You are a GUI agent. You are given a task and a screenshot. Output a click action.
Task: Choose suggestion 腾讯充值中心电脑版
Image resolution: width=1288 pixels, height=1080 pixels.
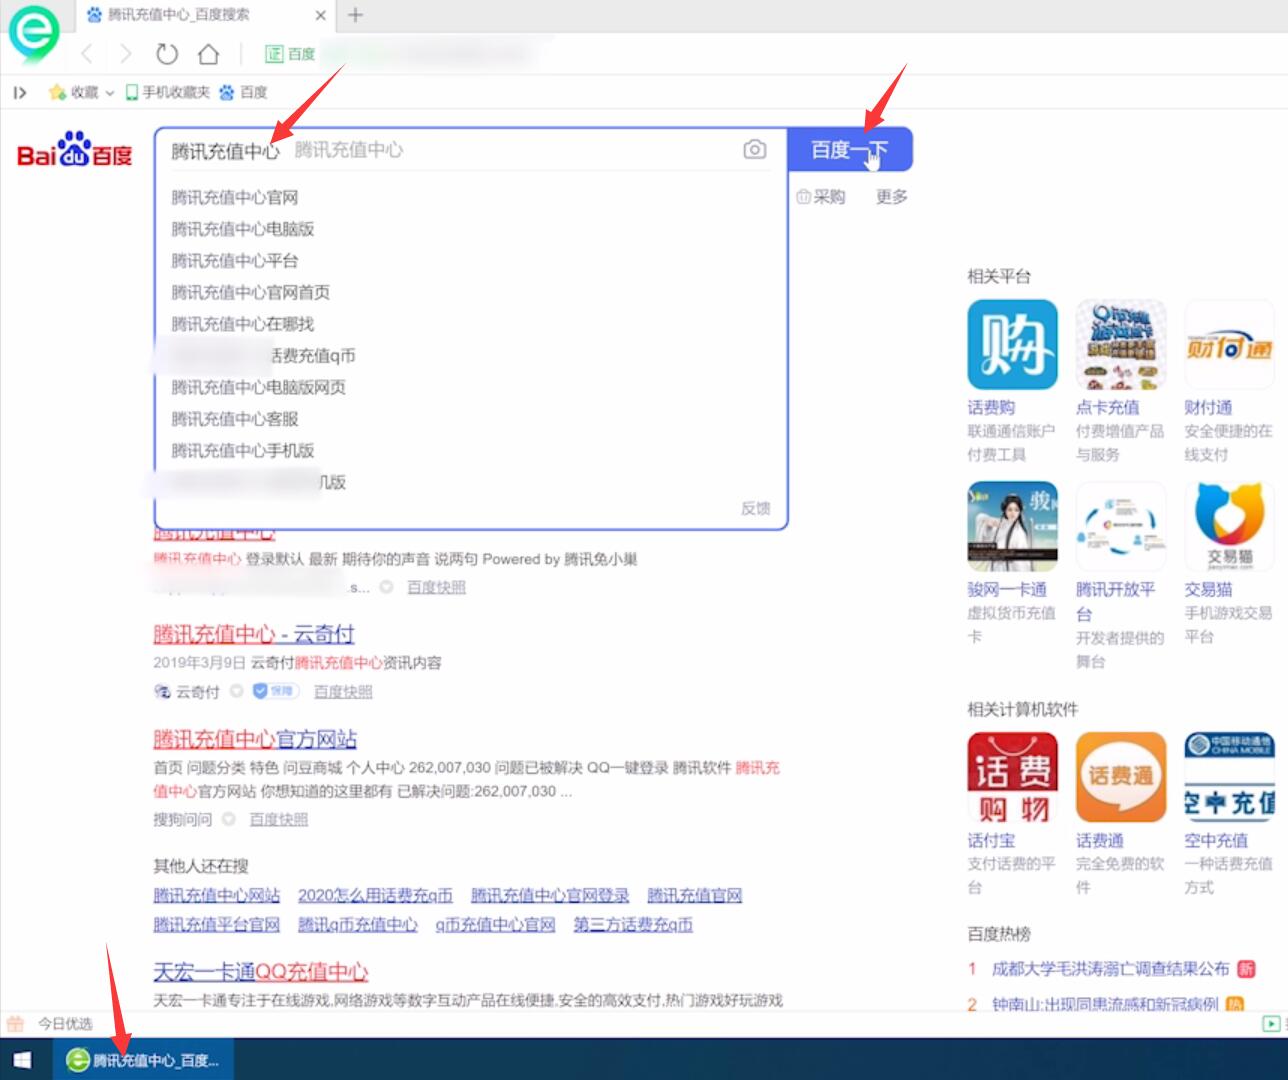[242, 229]
